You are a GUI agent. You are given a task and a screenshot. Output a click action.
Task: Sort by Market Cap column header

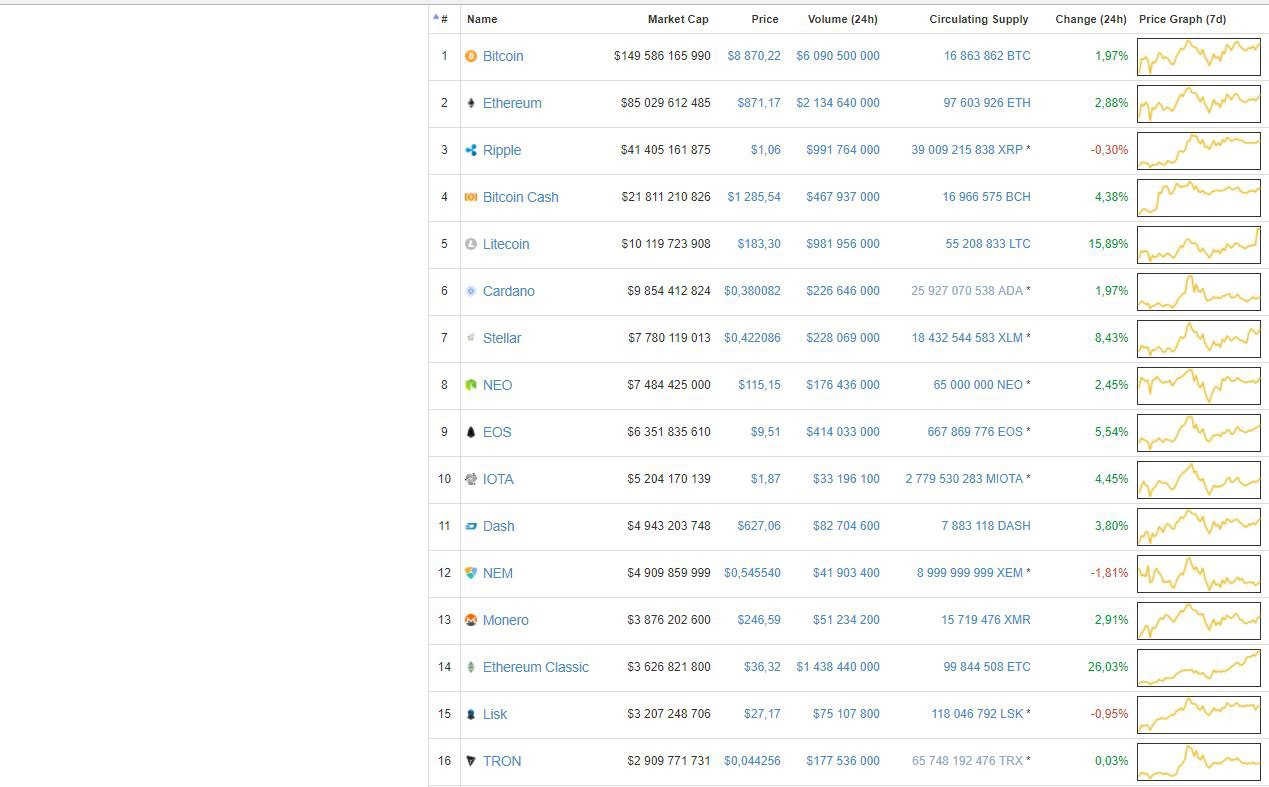pos(678,19)
